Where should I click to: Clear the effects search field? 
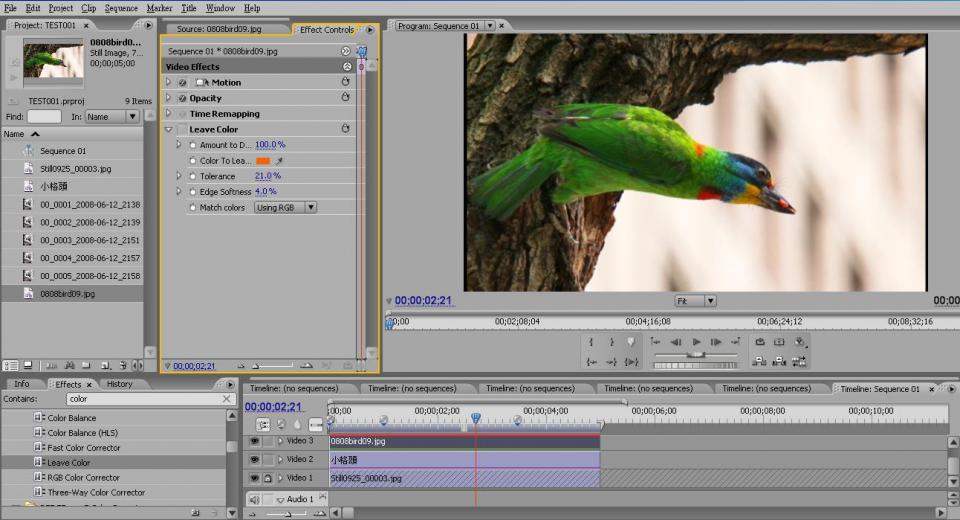click(x=227, y=399)
